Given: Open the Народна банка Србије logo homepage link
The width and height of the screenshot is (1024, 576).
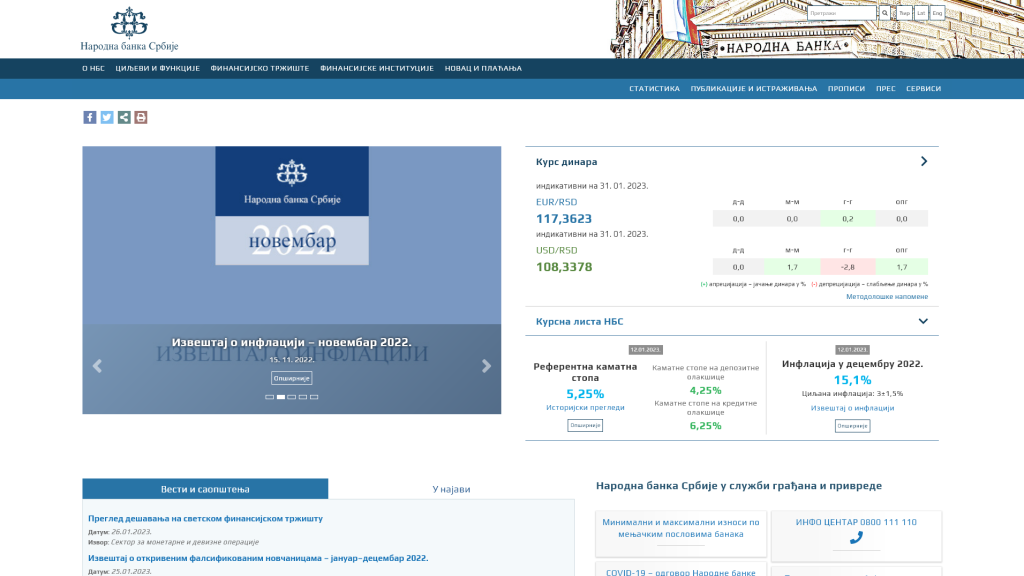Looking at the screenshot, I should point(129,29).
